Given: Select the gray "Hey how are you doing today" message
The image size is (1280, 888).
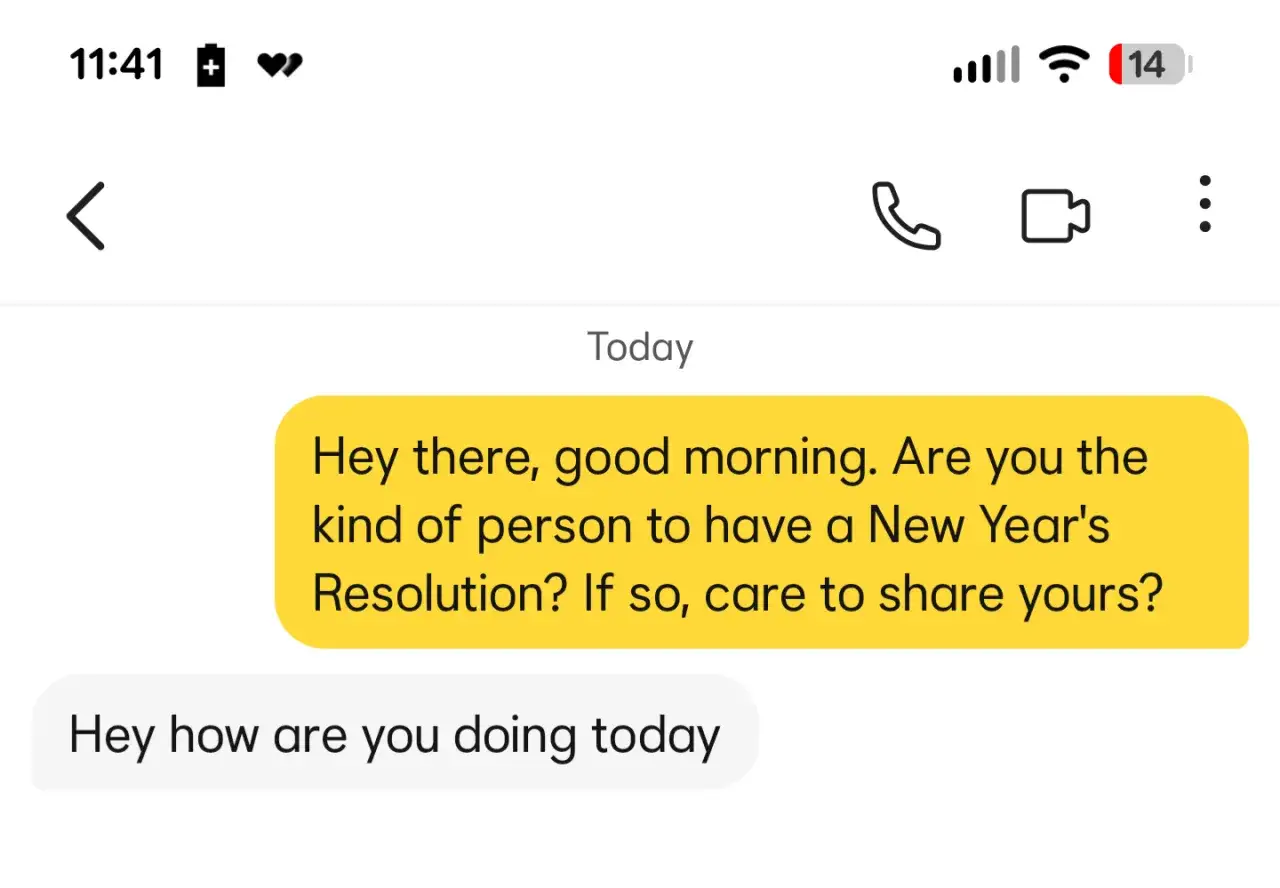Looking at the screenshot, I should click(394, 735).
